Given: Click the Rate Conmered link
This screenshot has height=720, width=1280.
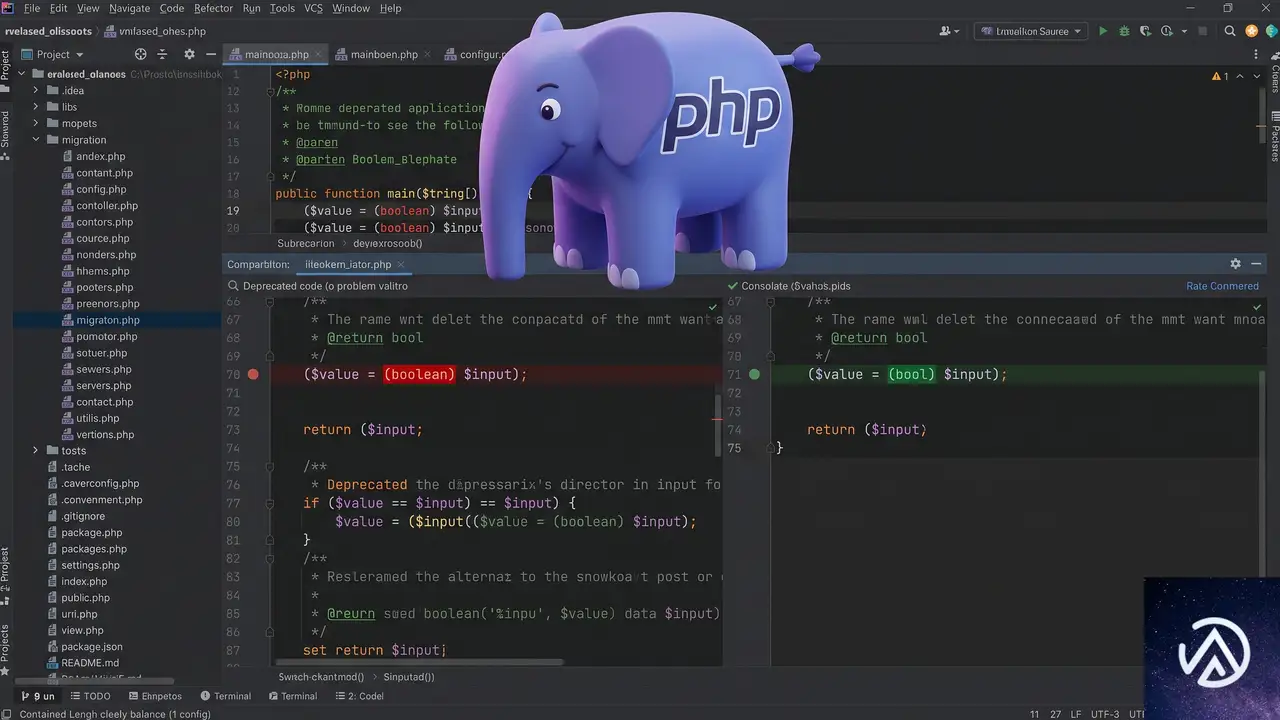Looking at the screenshot, I should click(x=1222, y=286).
